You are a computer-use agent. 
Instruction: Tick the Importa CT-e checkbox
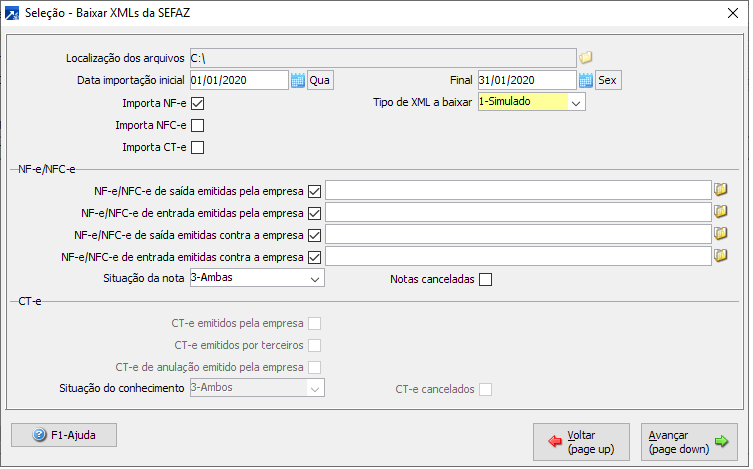click(197, 149)
